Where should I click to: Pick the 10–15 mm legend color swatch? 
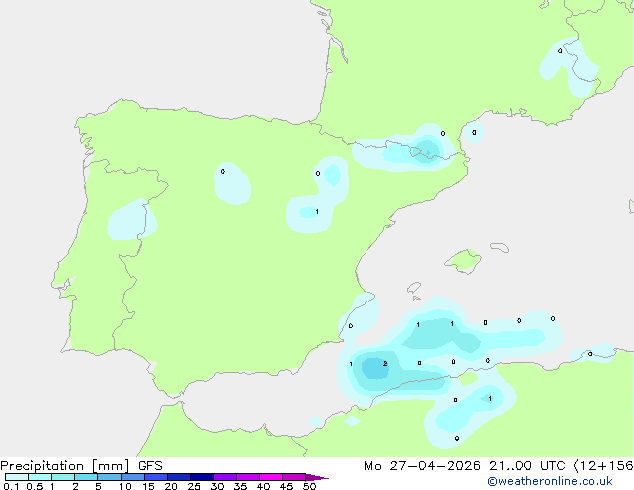click(x=132, y=477)
